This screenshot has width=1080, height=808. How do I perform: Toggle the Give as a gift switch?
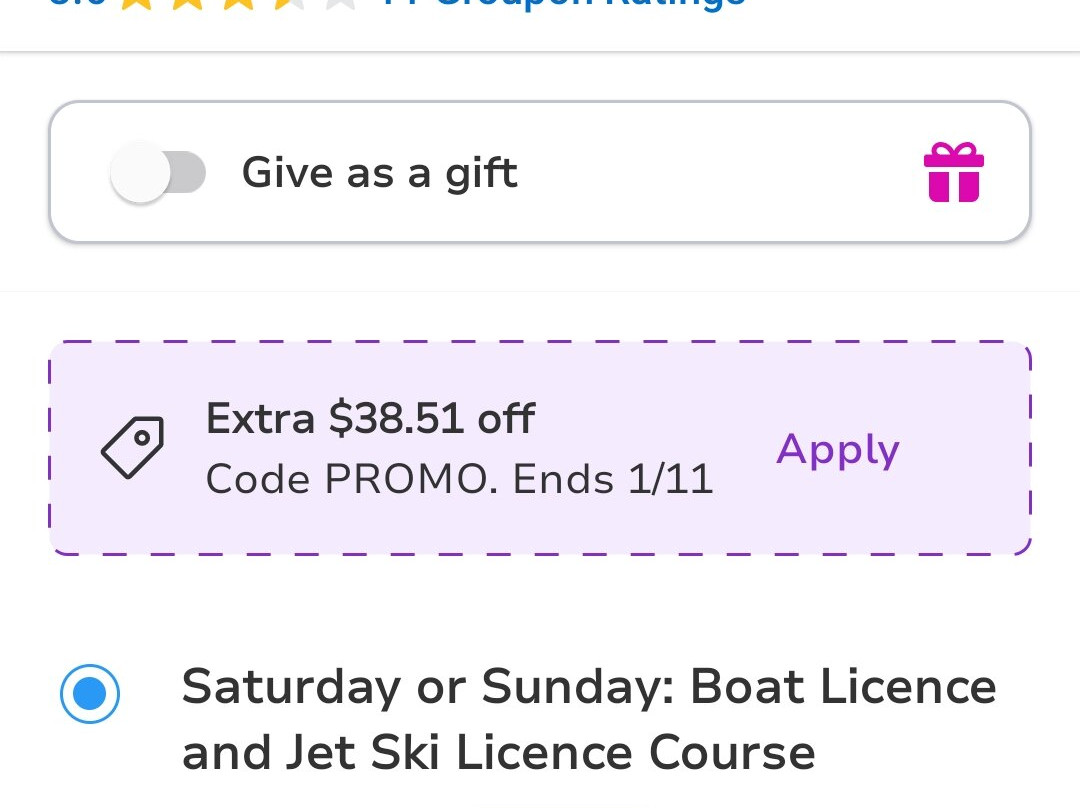(x=157, y=173)
